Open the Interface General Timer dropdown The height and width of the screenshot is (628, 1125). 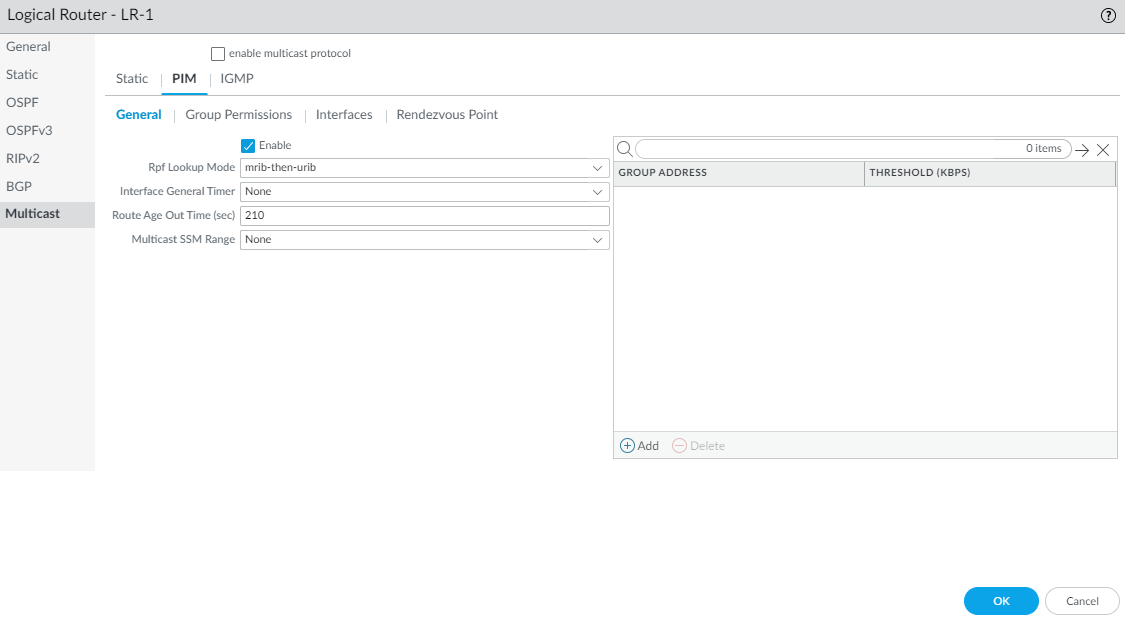tap(597, 191)
